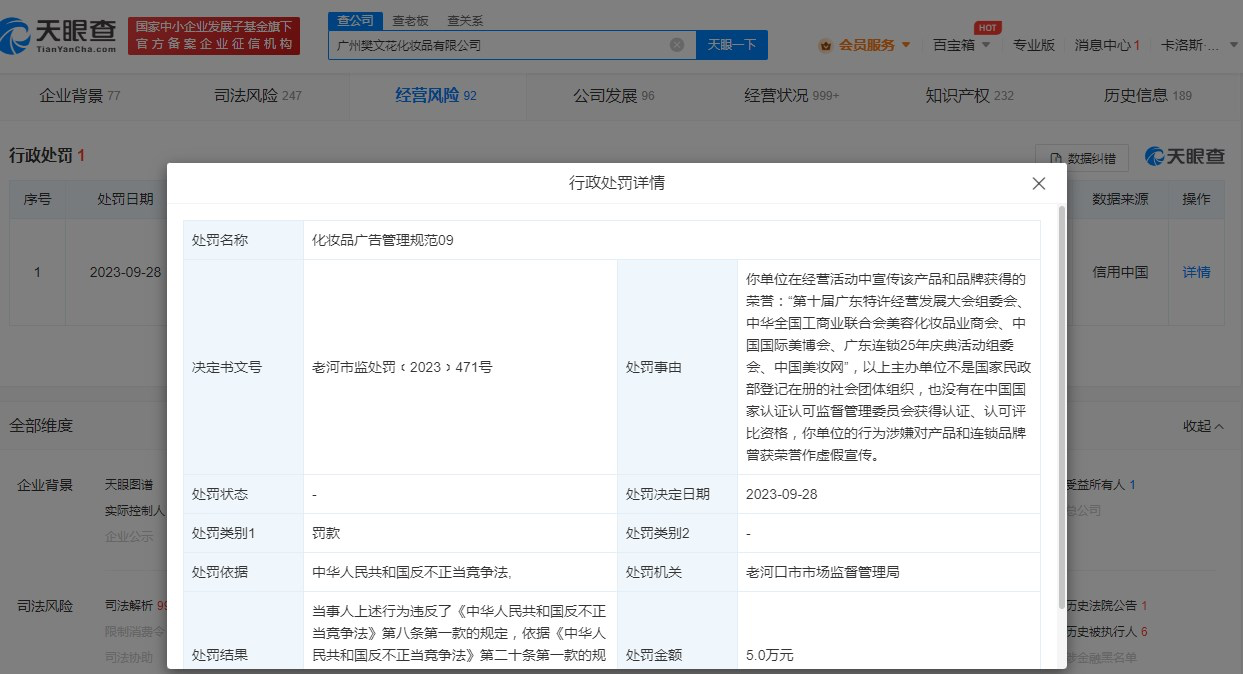The height and width of the screenshot is (674, 1243).
Task: Click the 处罚日期 column header
Action: tap(125, 199)
